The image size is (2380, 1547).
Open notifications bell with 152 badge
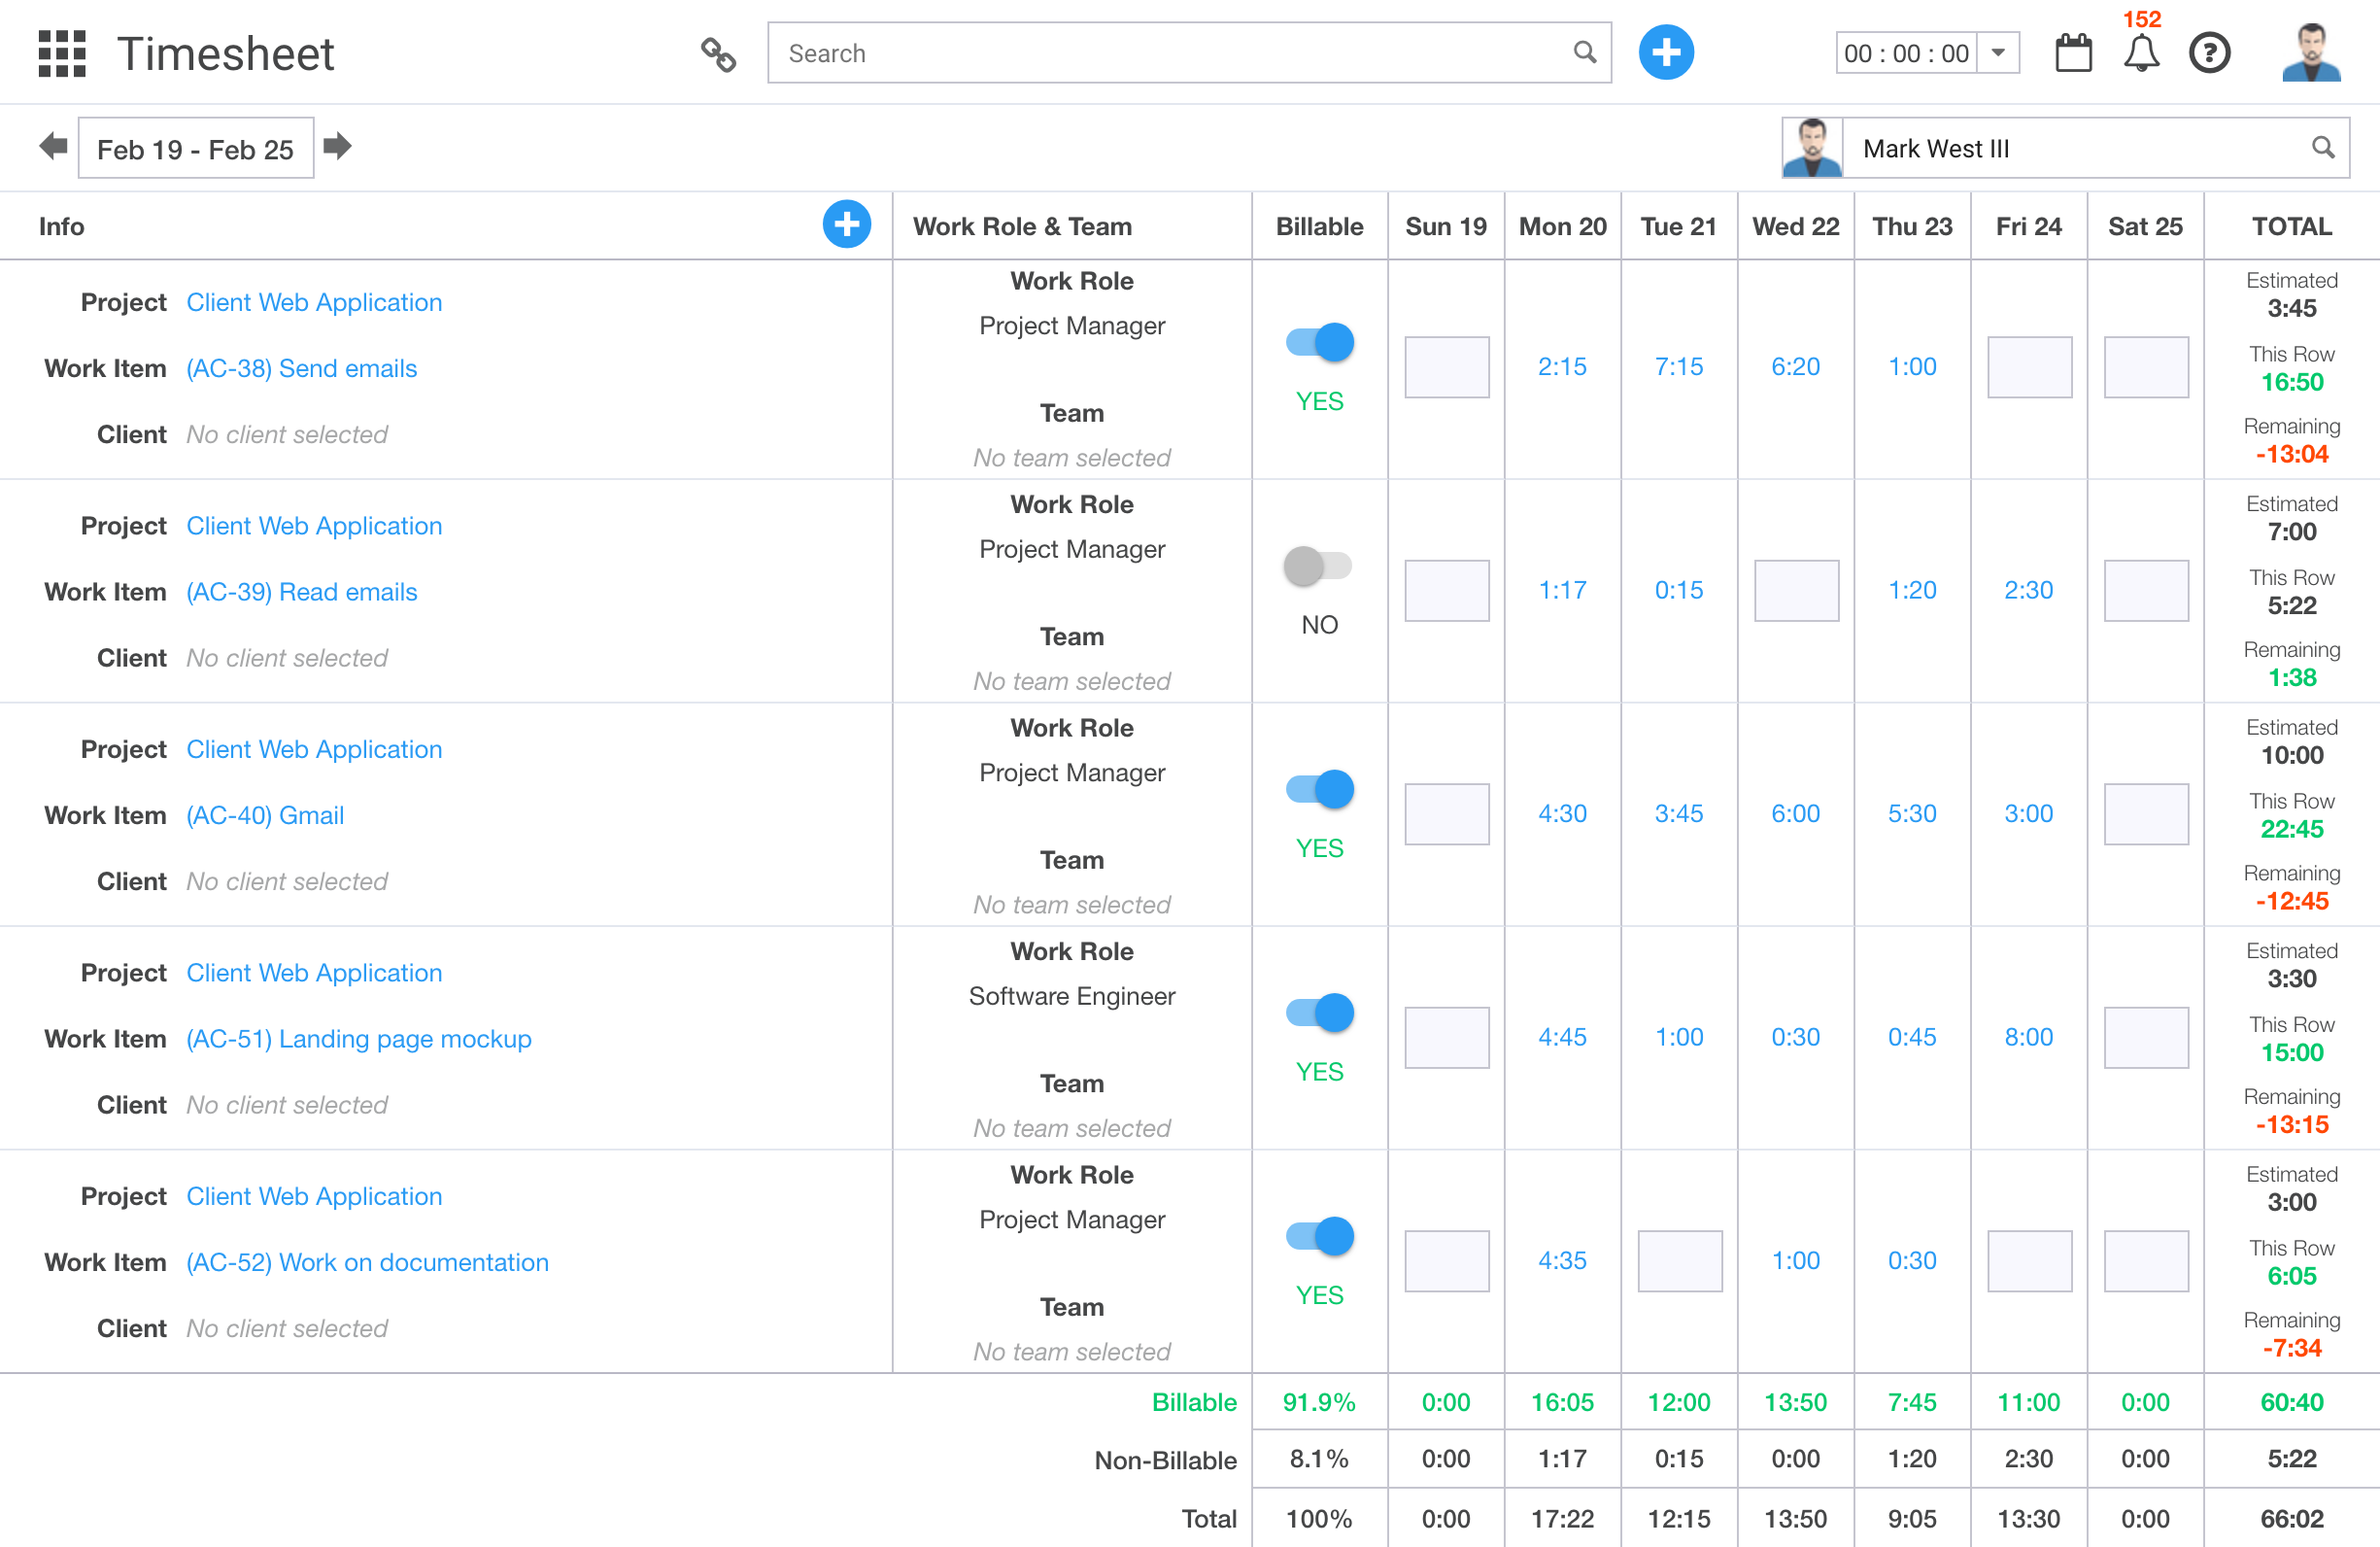(x=2141, y=53)
